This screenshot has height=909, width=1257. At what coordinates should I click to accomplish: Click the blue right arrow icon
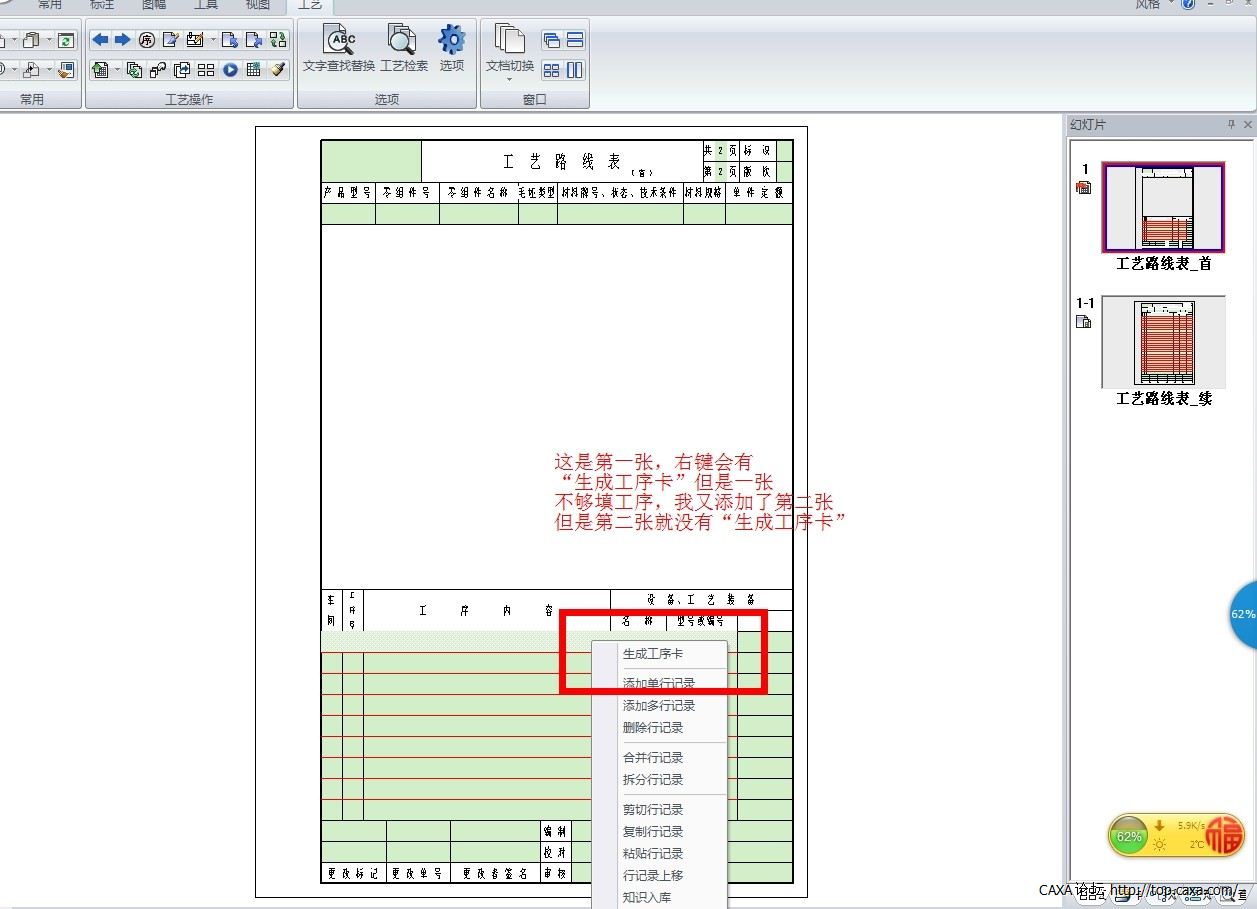tap(122, 40)
